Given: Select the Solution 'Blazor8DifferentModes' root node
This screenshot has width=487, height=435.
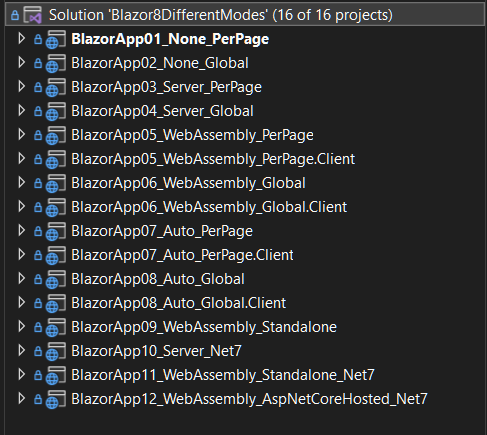Looking at the screenshot, I should (221, 15).
